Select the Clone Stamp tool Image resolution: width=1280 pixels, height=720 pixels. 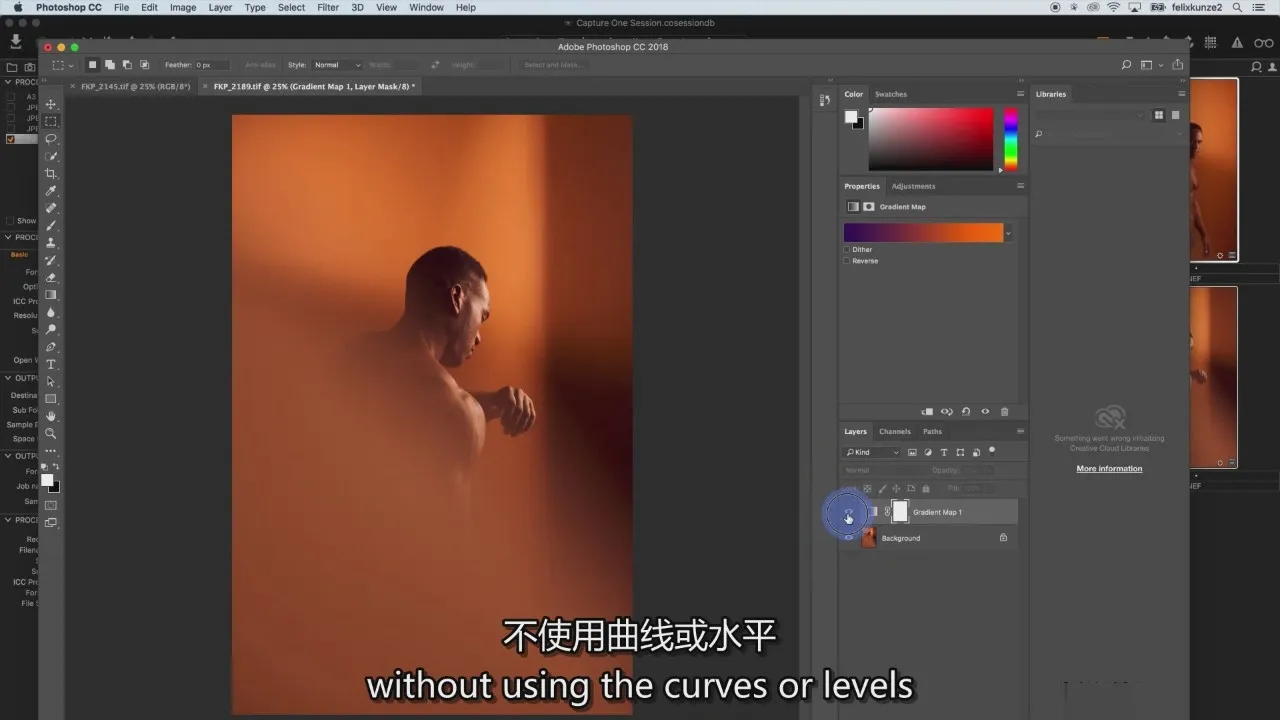(51, 243)
